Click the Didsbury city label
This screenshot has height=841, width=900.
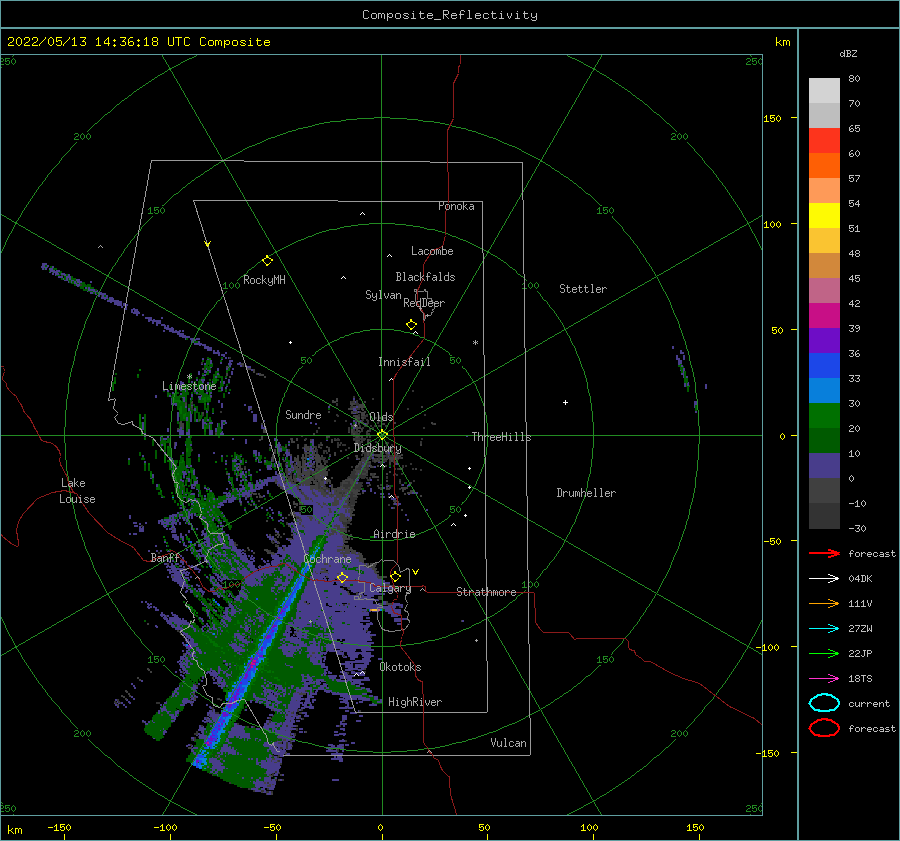(378, 448)
